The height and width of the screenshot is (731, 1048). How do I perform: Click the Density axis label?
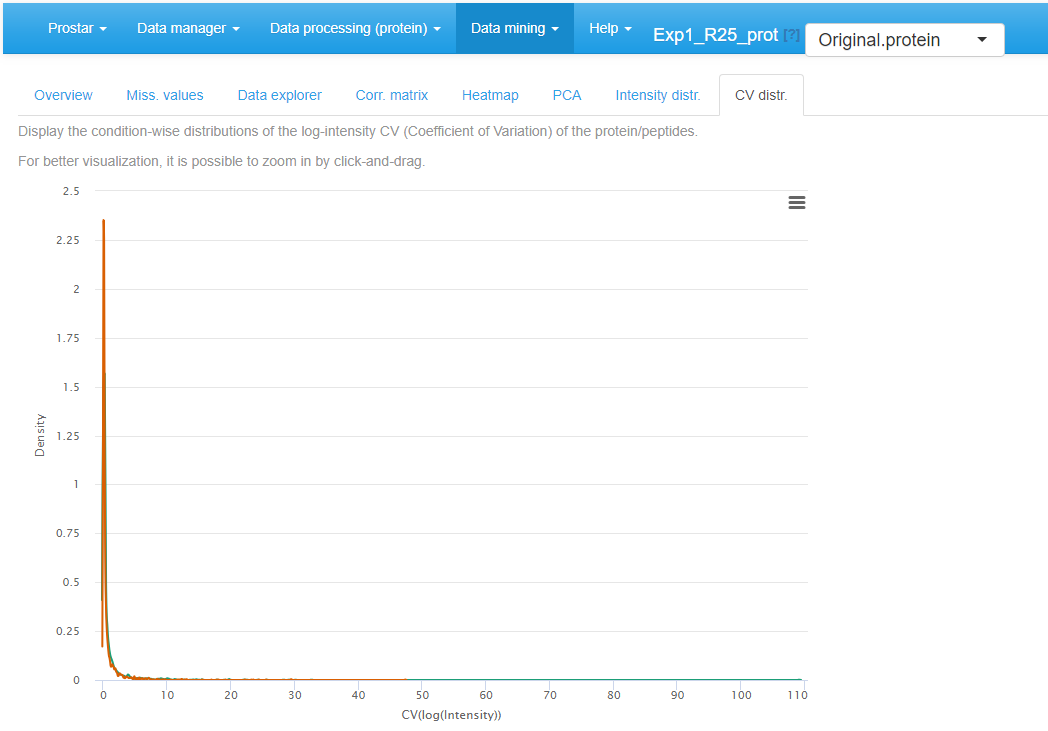(40, 435)
